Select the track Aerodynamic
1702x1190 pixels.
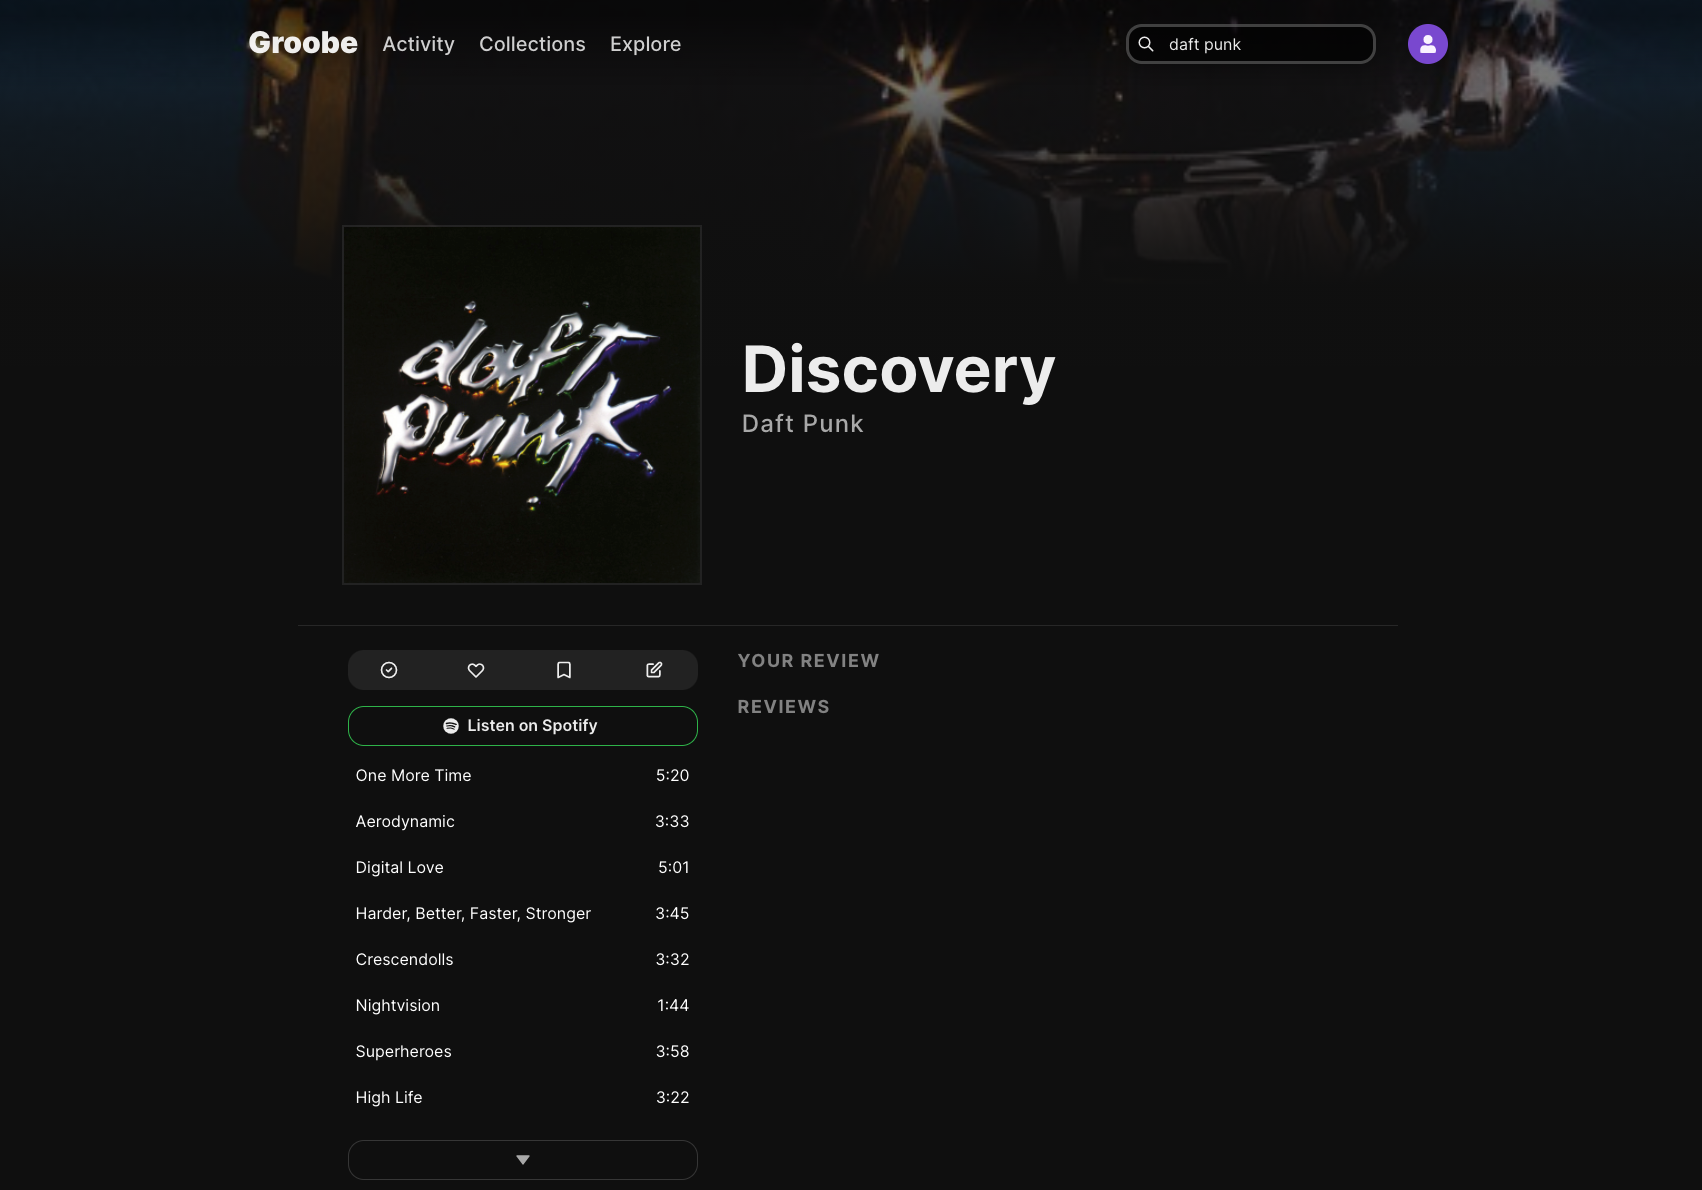click(522, 822)
